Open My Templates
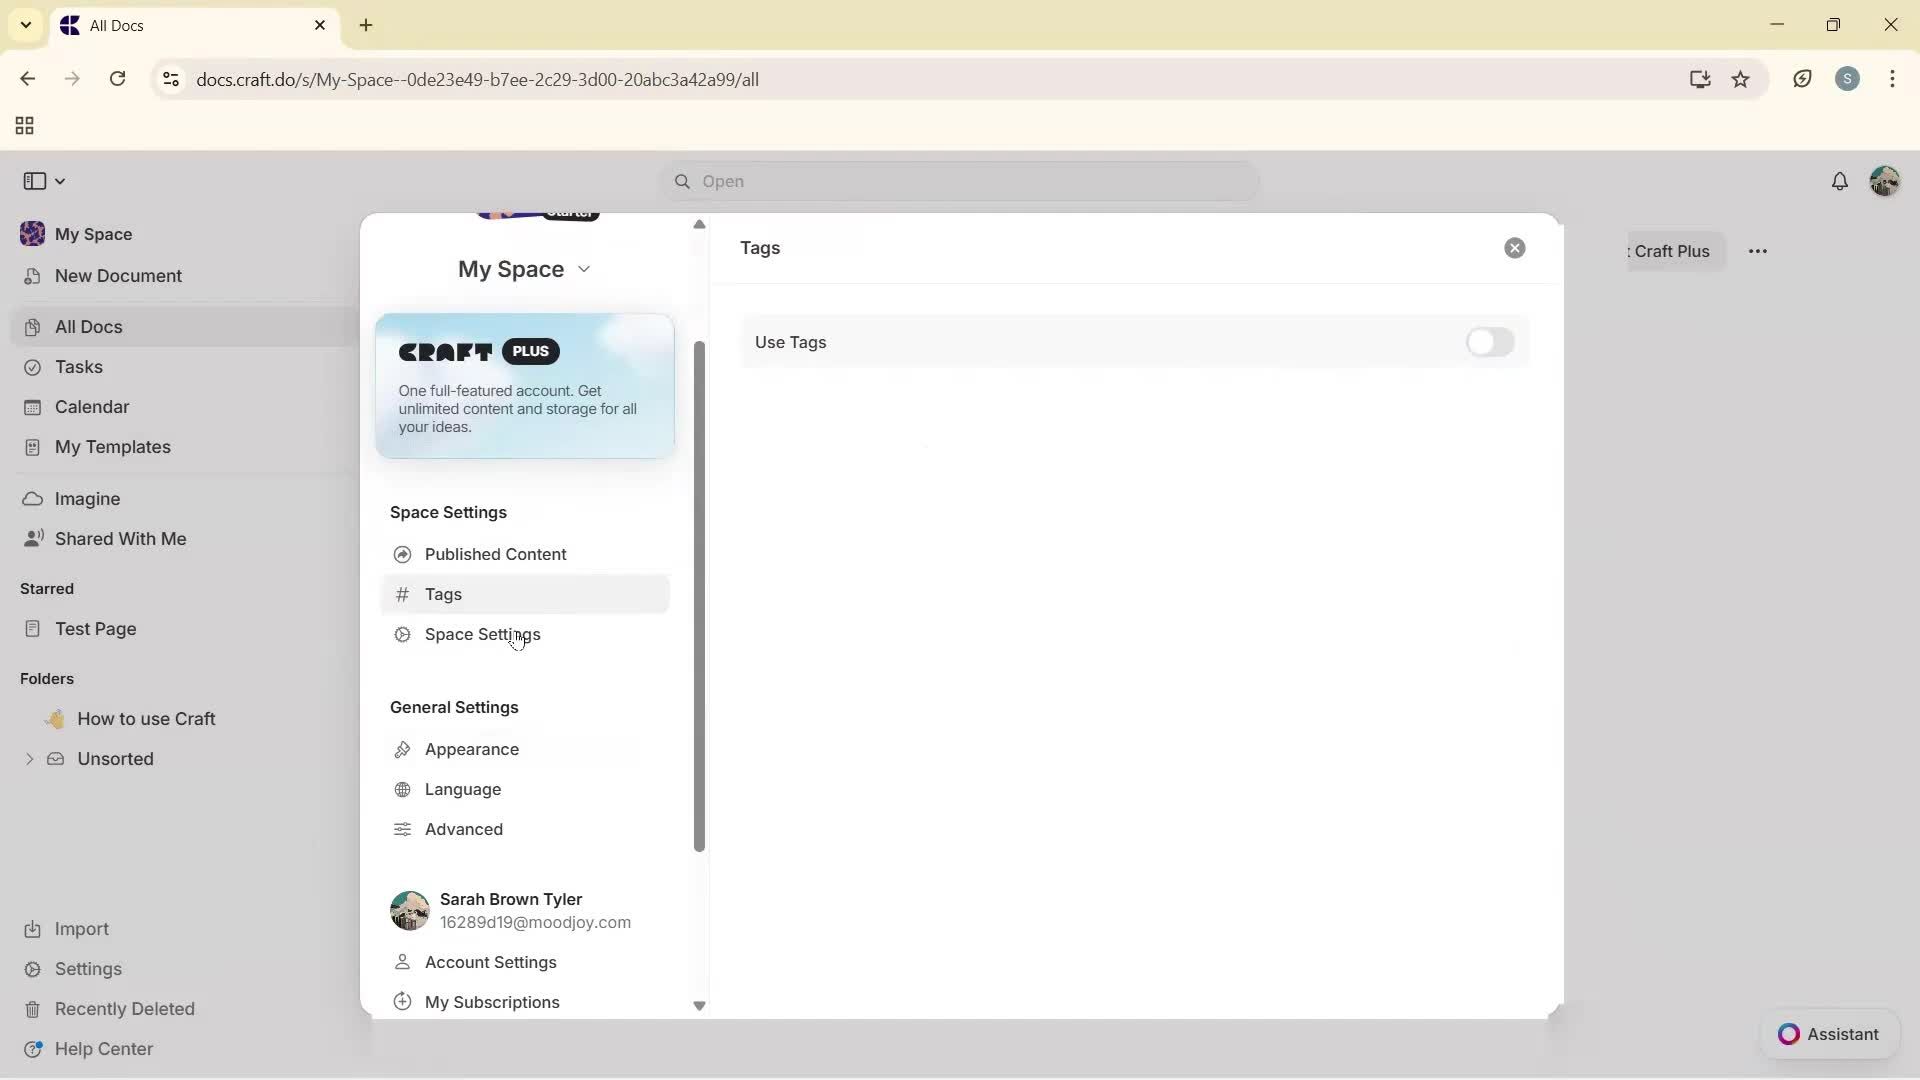The image size is (1920, 1080). 110,447
